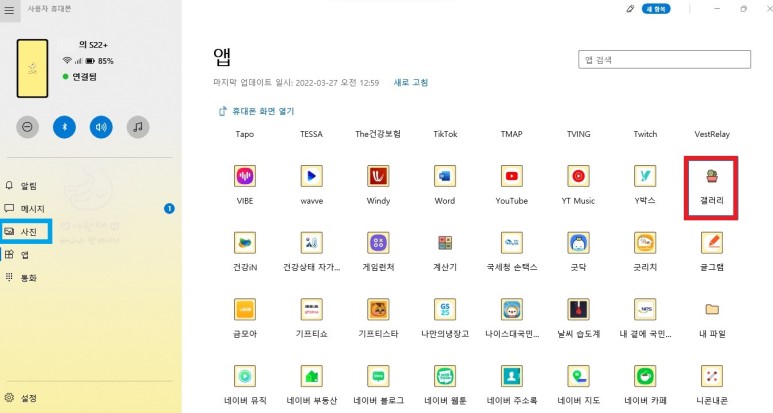Launch the 나이스대국민 app icon
Image resolution: width=773 pixels, height=413 pixels.
pyautogui.click(x=512, y=309)
